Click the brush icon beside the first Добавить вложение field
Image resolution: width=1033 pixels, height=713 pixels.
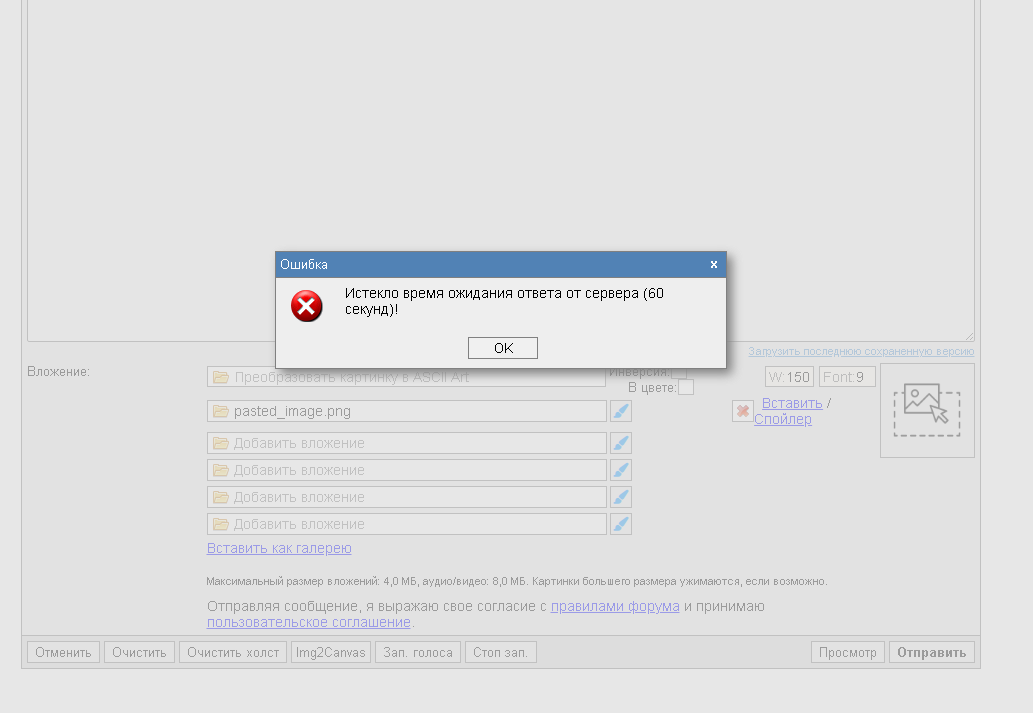point(621,443)
